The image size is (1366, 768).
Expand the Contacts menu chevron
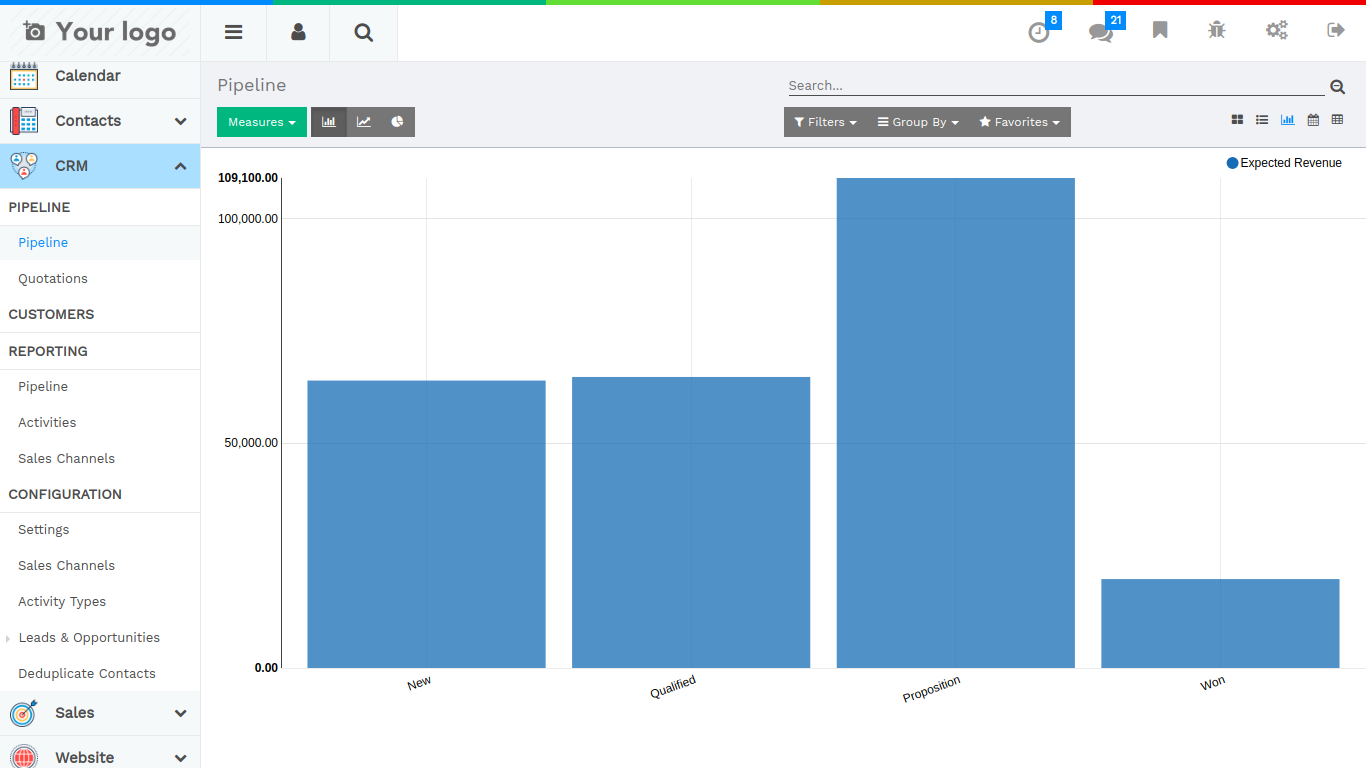click(x=180, y=121)
